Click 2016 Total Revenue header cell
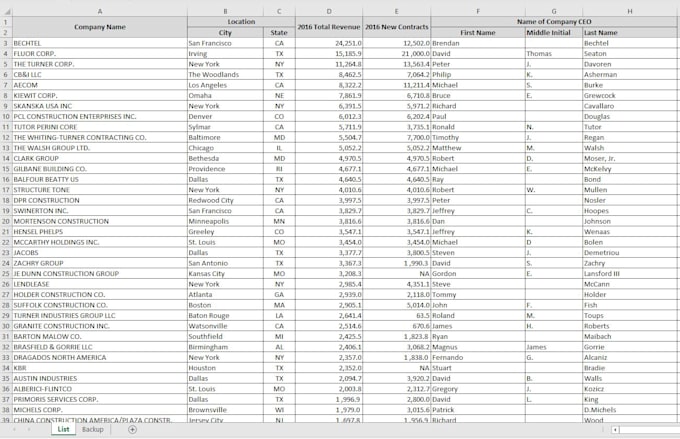680x439 pixels. tap(329, 27)
